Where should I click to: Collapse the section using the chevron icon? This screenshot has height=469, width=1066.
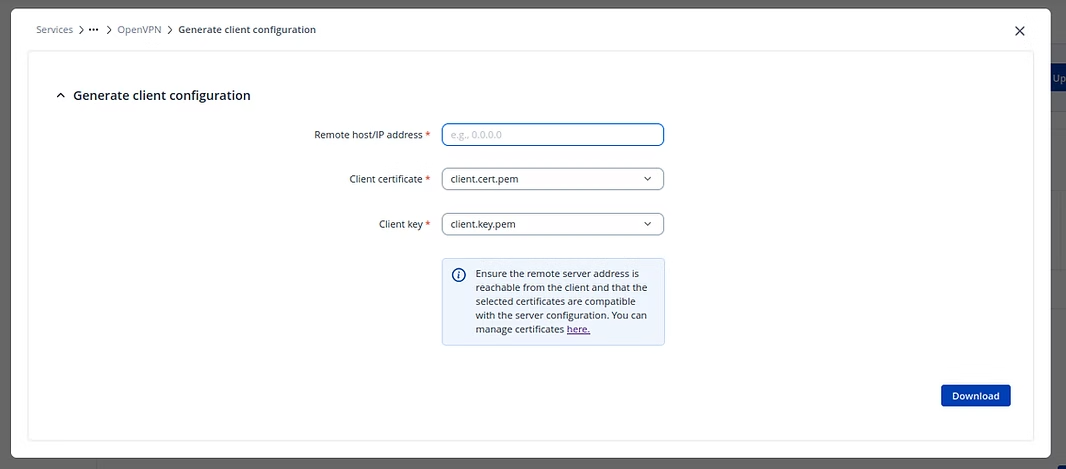click(x=60, y=96)
